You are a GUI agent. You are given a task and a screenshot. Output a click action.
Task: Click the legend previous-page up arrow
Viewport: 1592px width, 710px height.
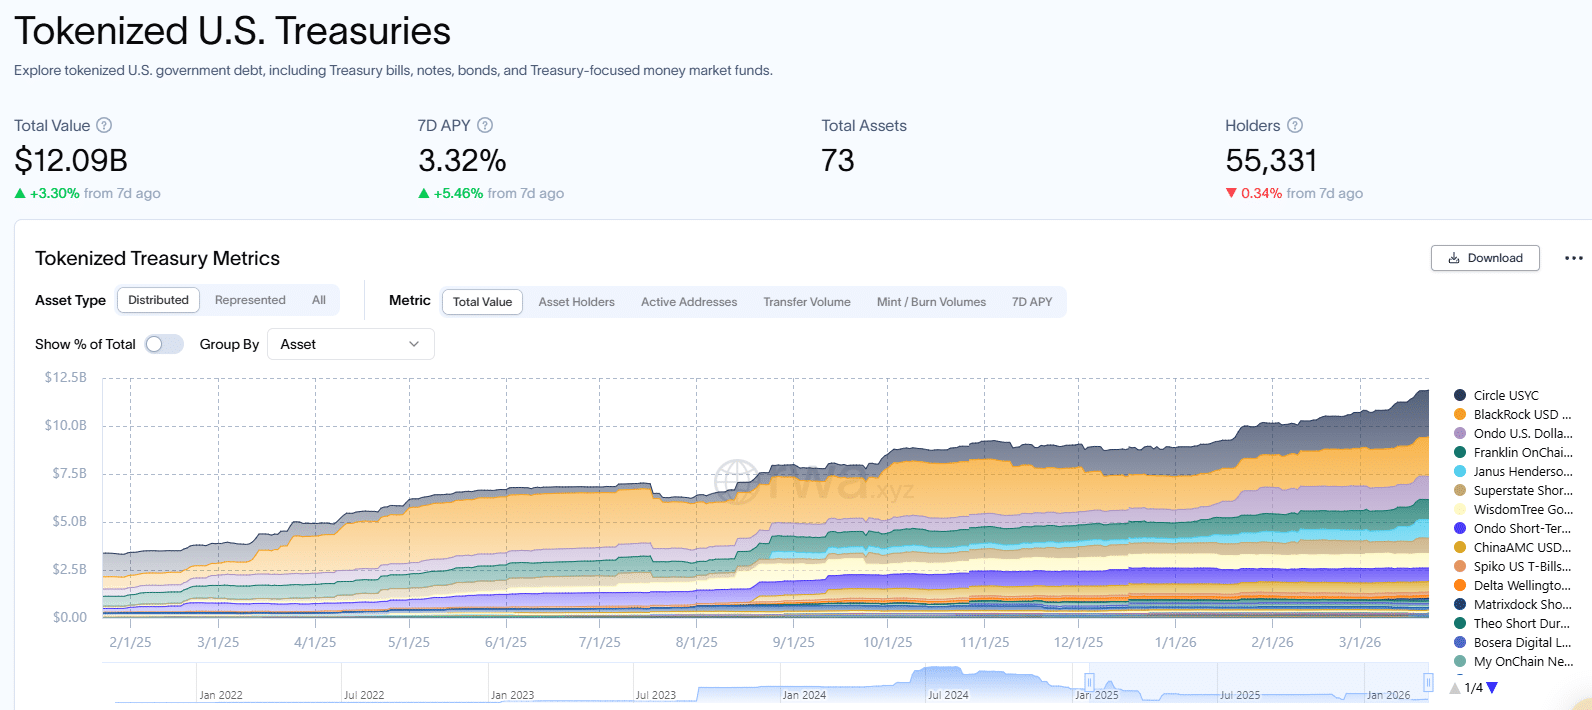tap(1455, 688)
